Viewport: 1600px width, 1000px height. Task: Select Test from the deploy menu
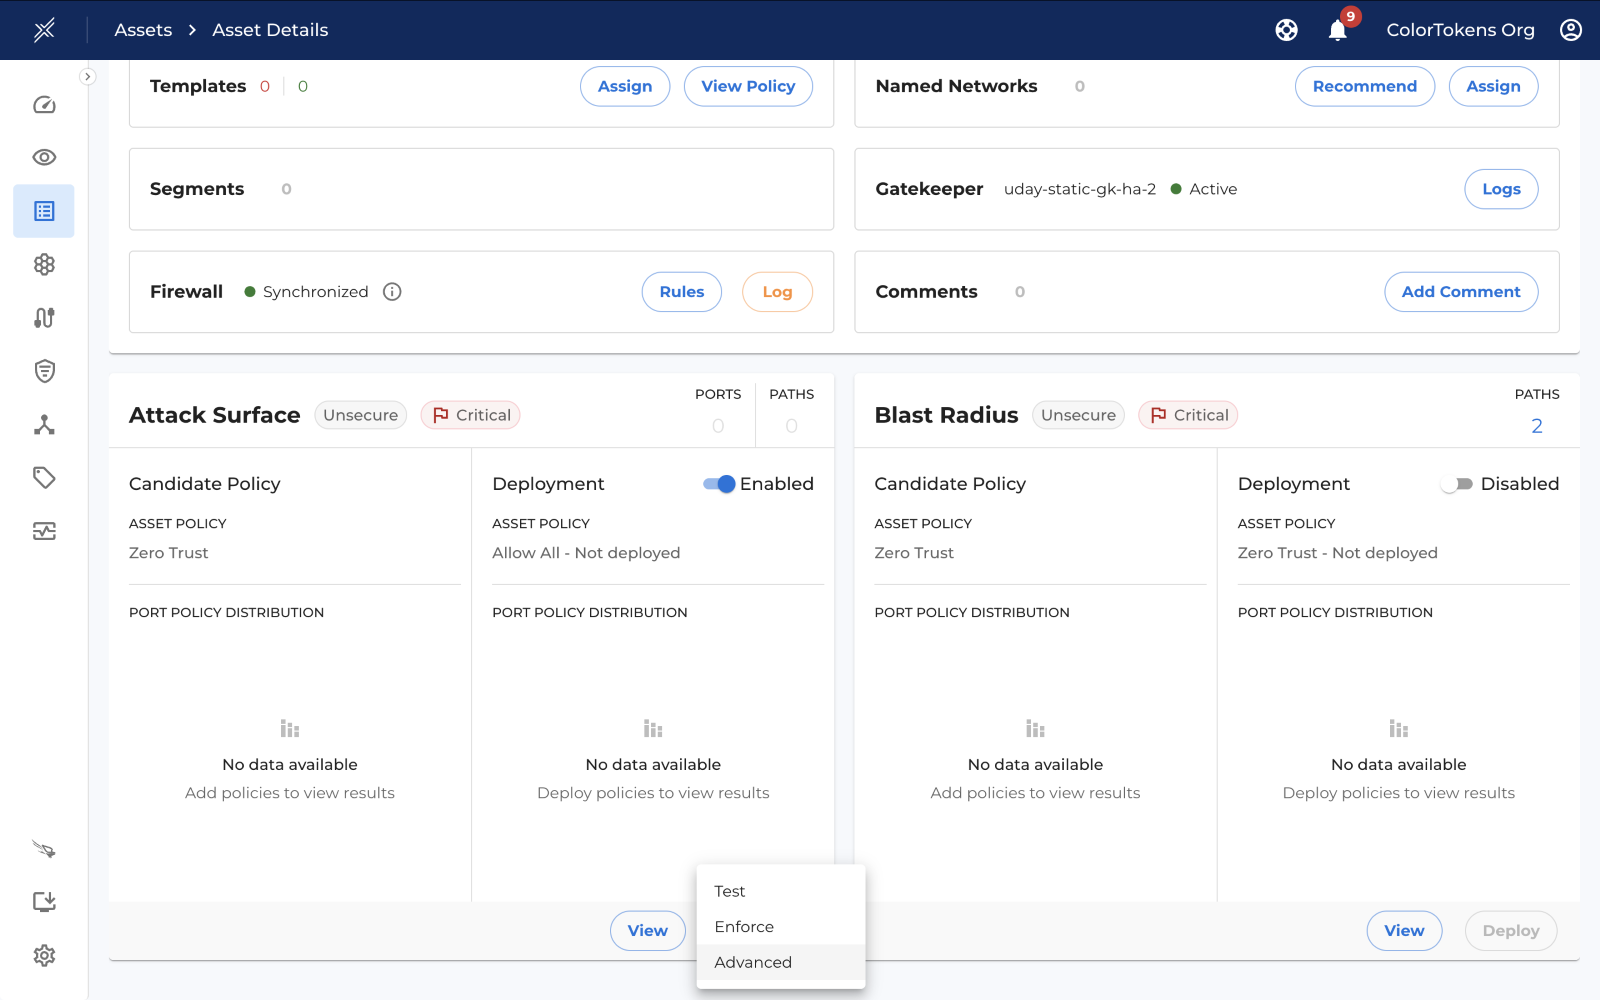[x=730, y=891]
